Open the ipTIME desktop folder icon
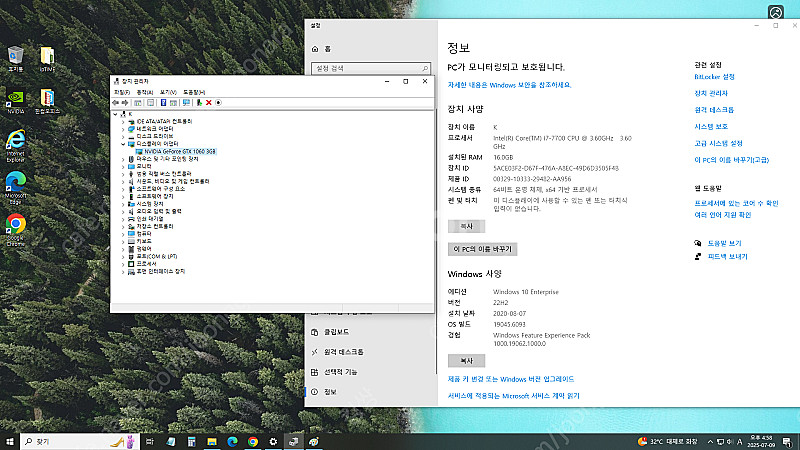This screenshot has height=450, width=800. click(47, 59)
